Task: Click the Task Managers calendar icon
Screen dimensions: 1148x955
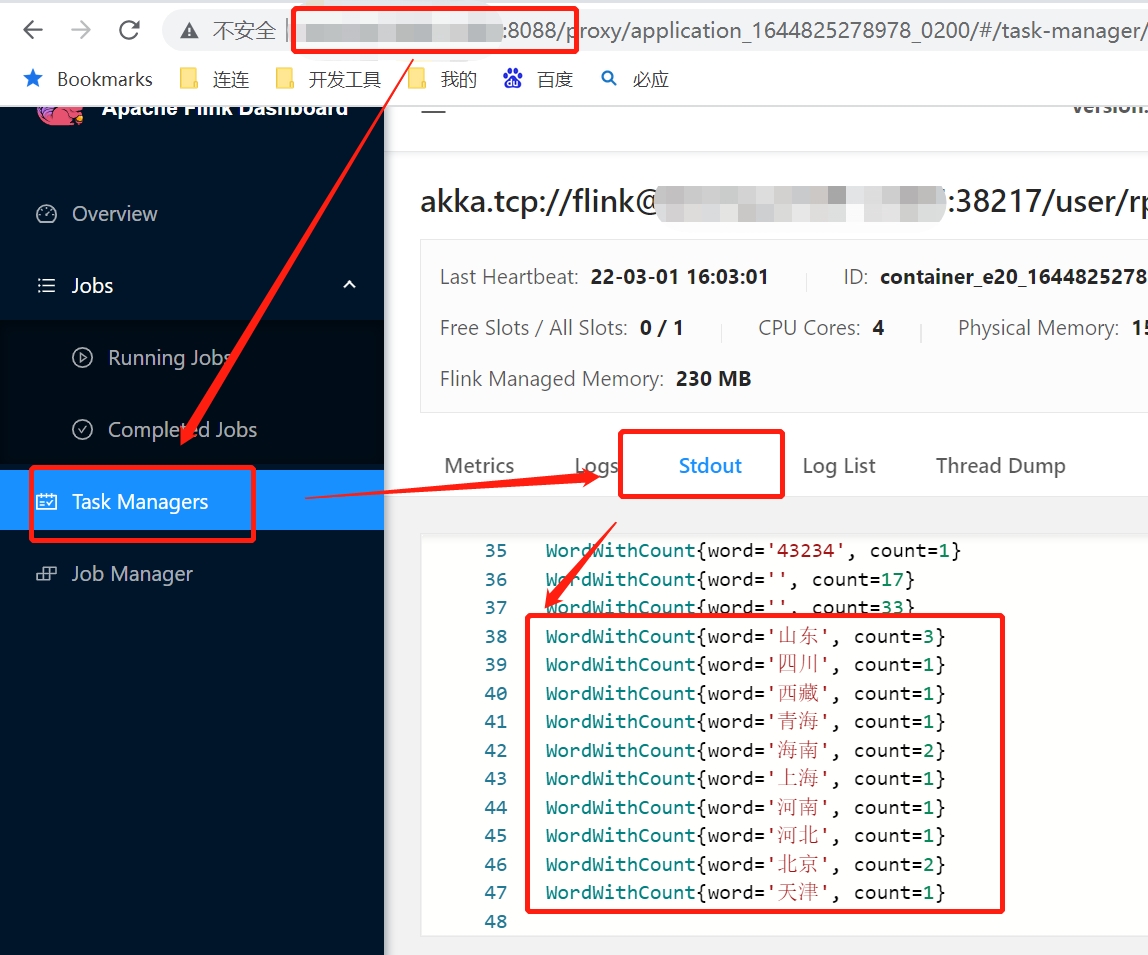Action: [x=46, y=502]
